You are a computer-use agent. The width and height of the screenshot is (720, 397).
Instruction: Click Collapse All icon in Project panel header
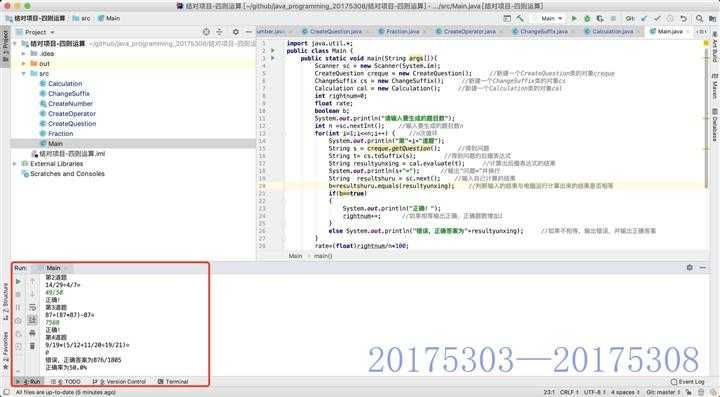coord(219,32)
